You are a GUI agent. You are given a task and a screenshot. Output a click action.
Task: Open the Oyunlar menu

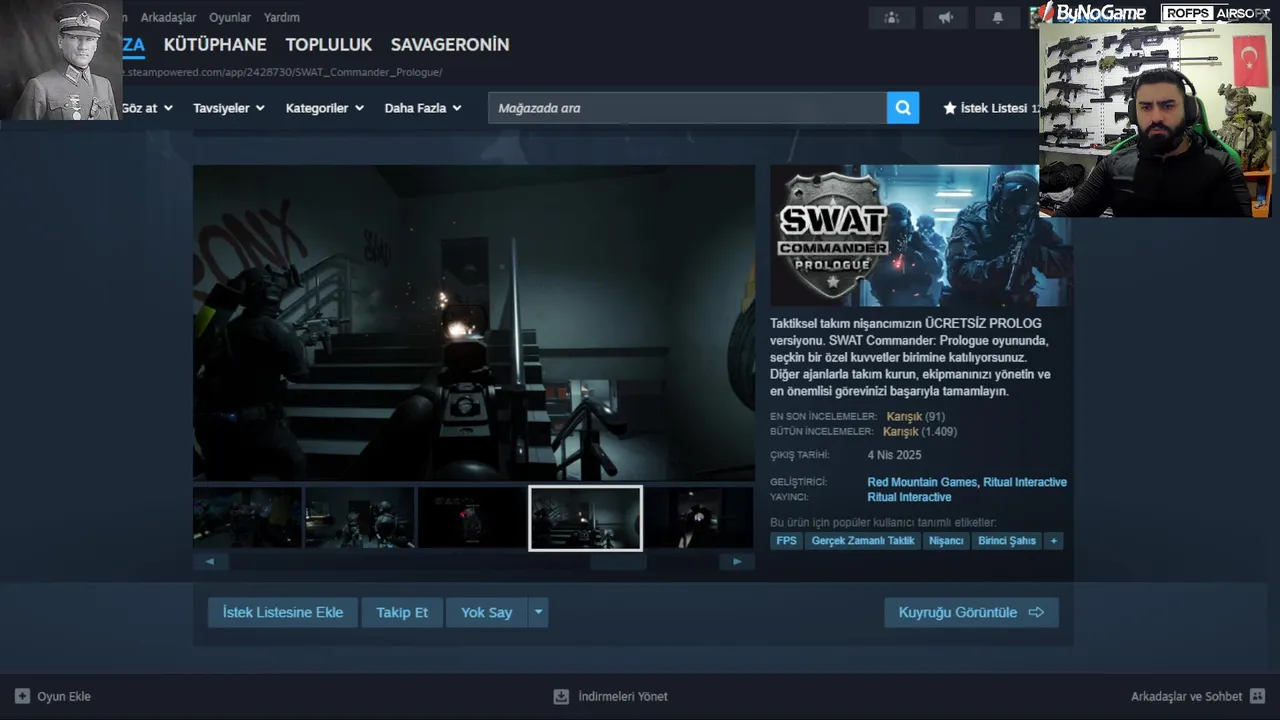[x=230, y=17]
